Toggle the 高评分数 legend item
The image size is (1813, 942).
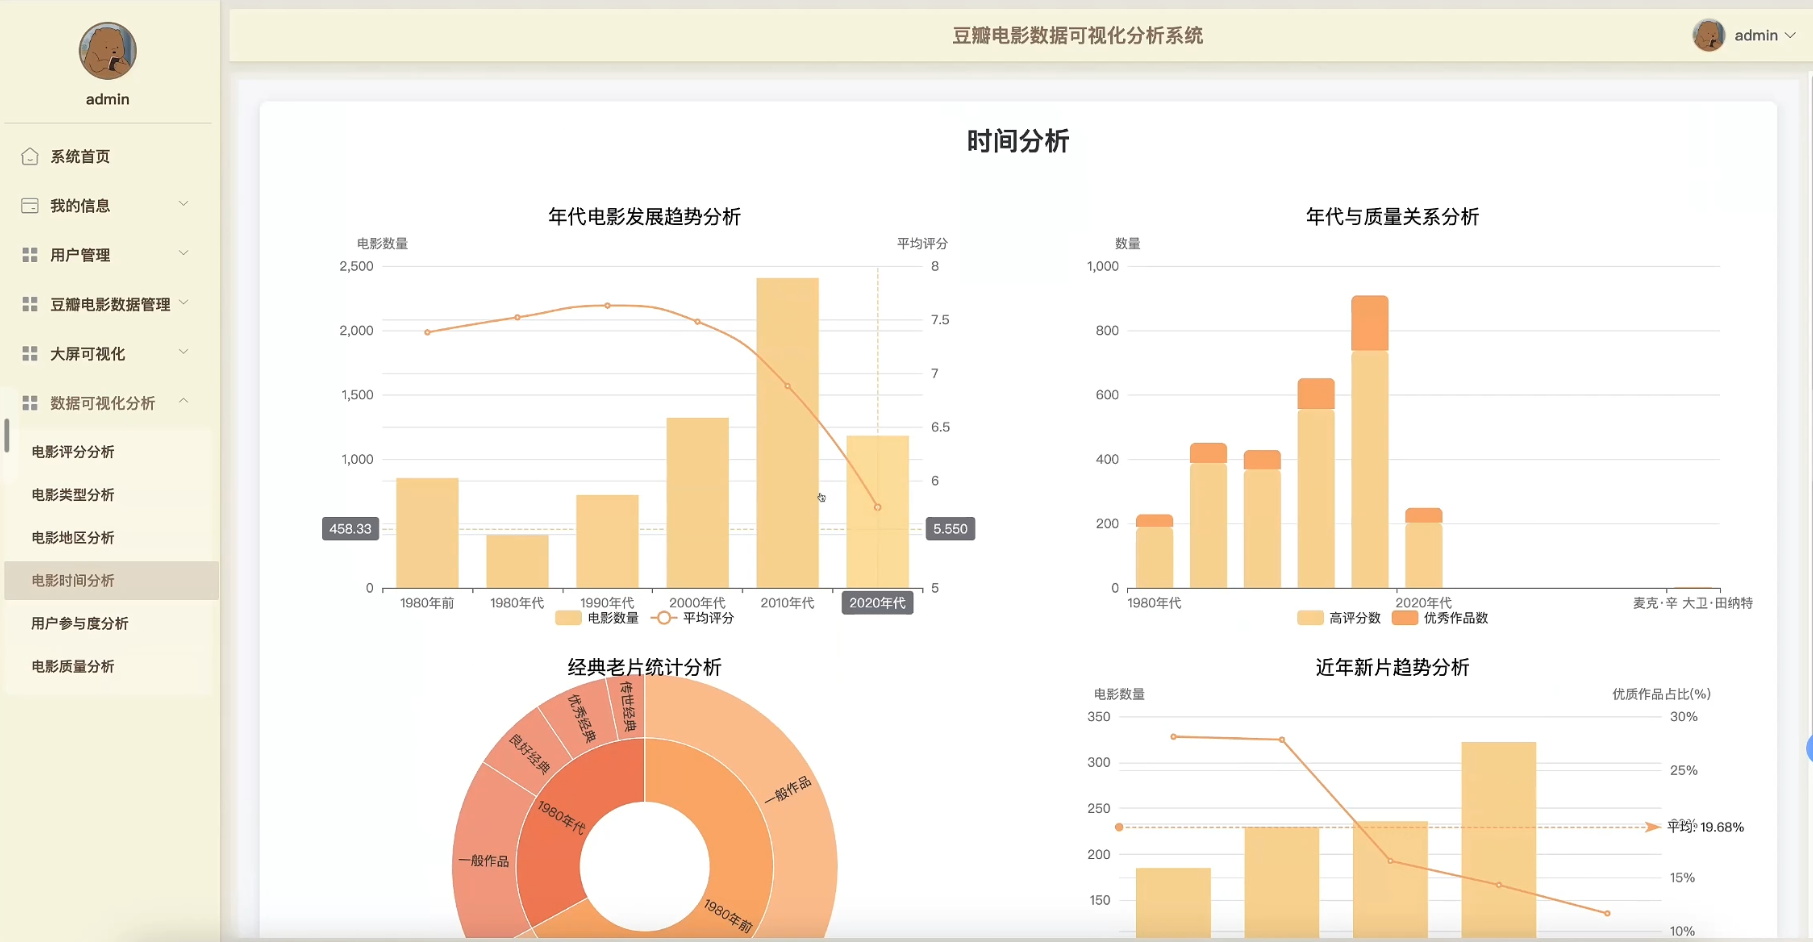point(1339,618)
